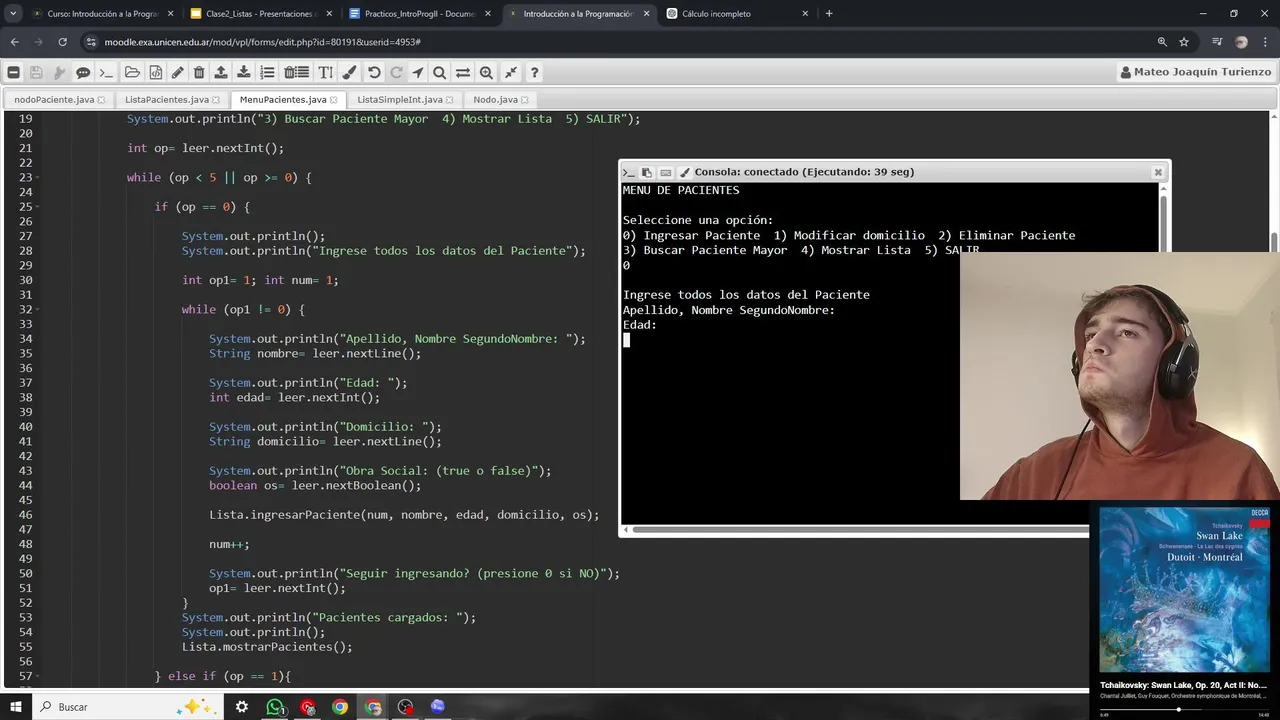1280x720 pixels.
Task: Click the Swan Lake album cover thumbnail
Action: coord(1184,589)
